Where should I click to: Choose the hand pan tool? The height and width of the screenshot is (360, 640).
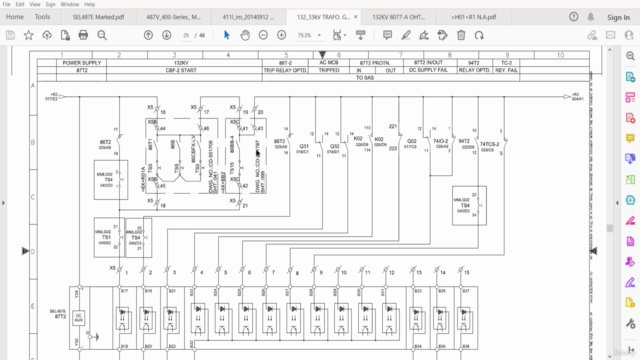[x=245, y=35]
